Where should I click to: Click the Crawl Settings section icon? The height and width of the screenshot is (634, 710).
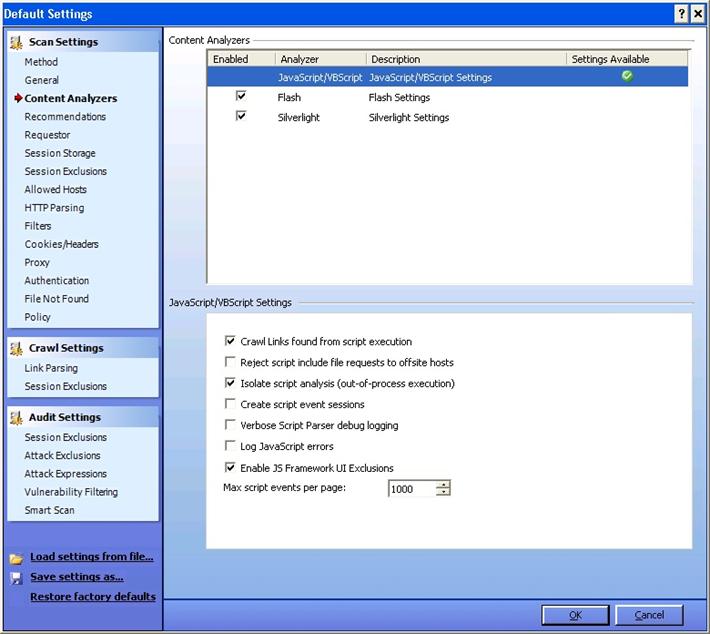point(16,348)
